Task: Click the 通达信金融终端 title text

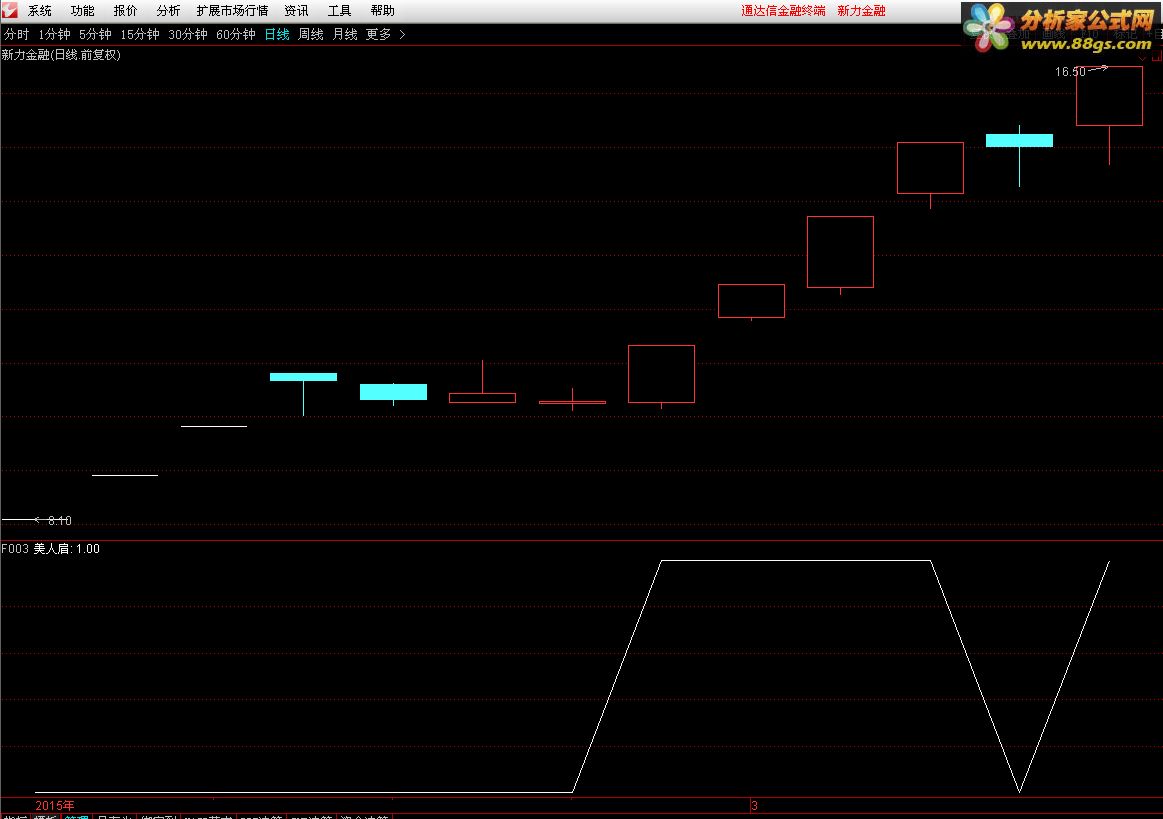Action: click(783, 10)
